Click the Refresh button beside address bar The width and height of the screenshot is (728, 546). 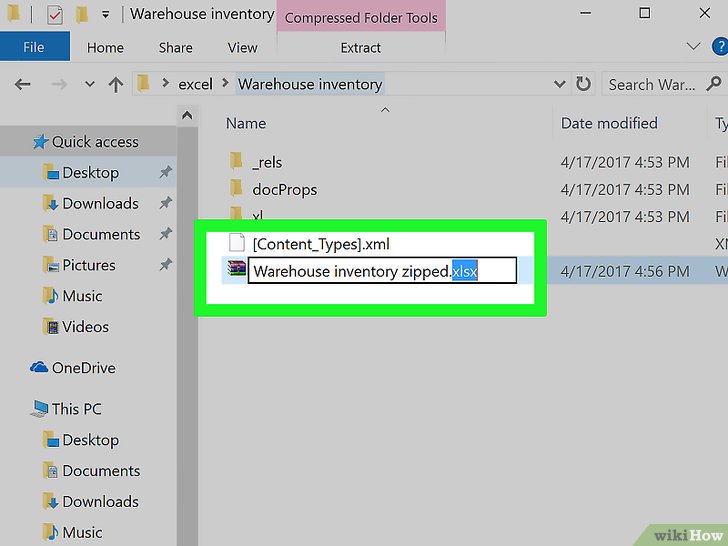click(584, 85)
